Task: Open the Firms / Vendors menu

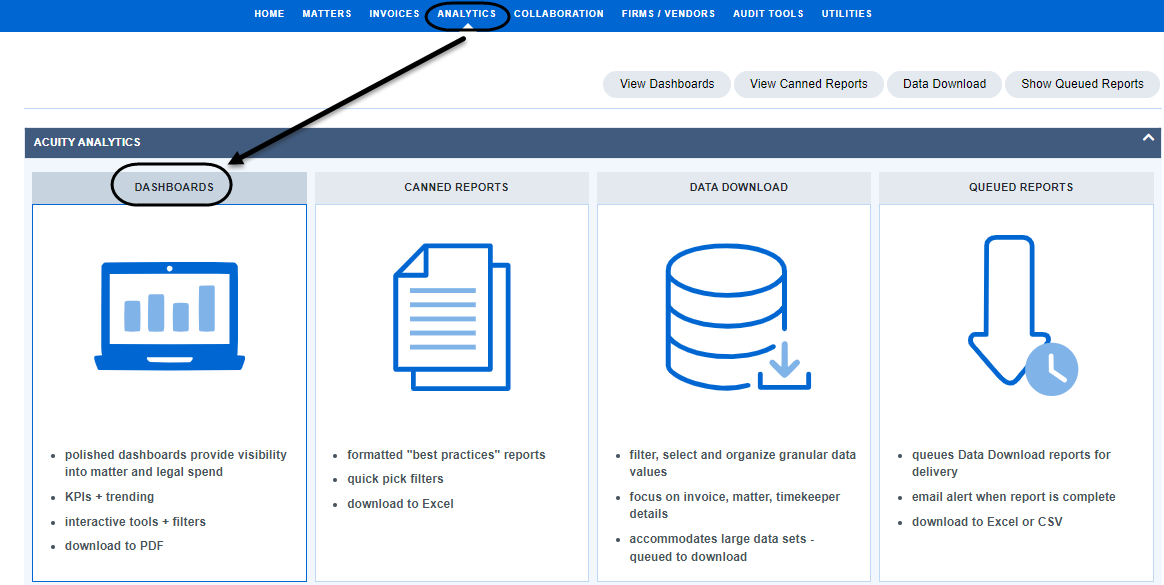Action: point(668,13)
